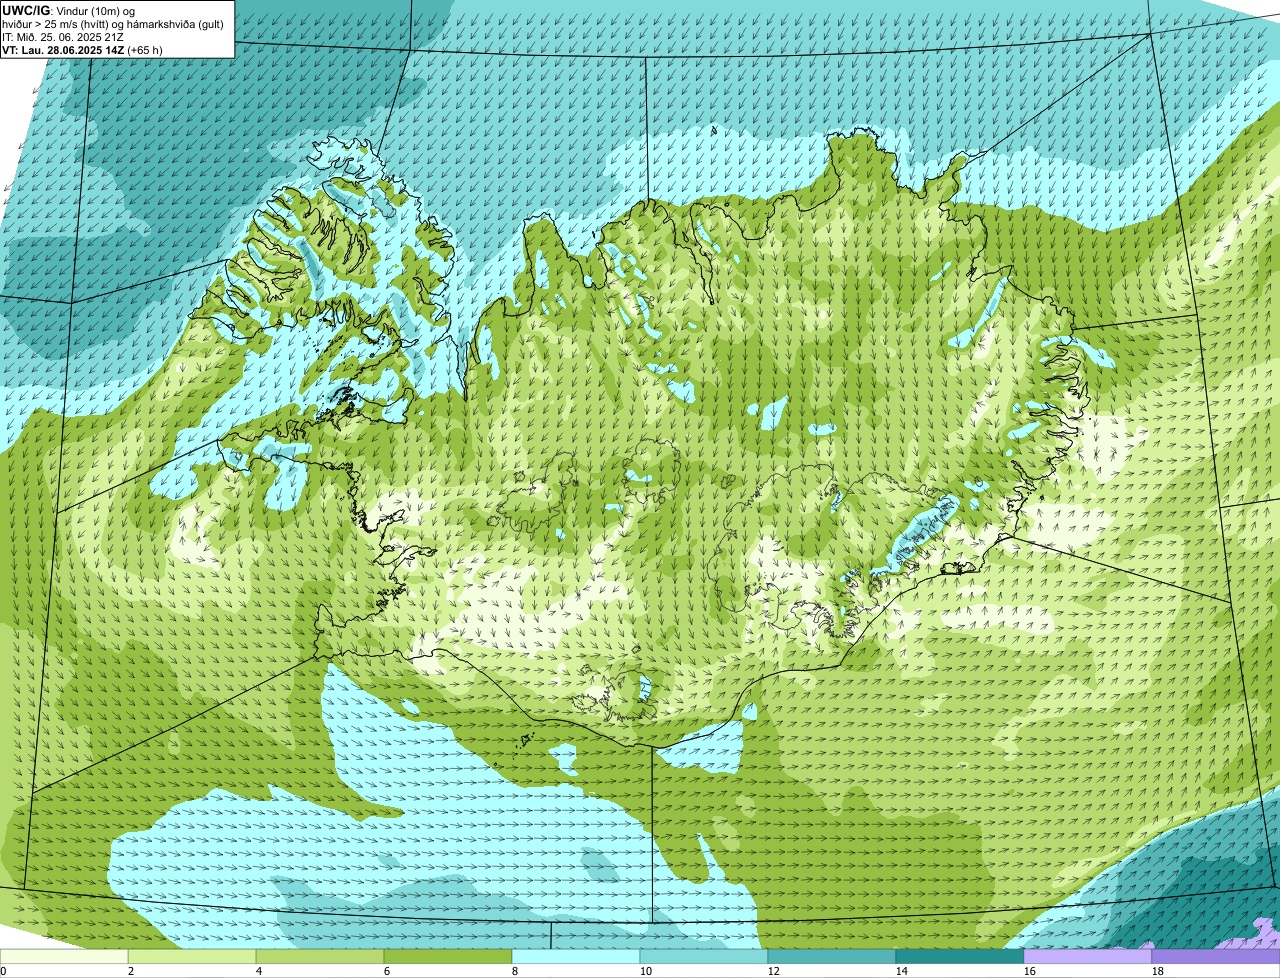Viewport: 1280px width, 978px height.
Task: Click the legend label '16'
Action: coord(1030,971)
